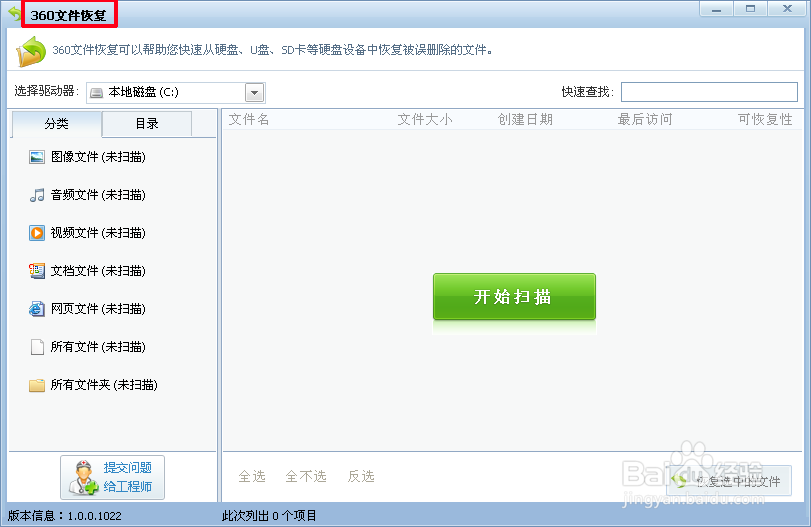The height and width of the screenshot is (527, 811).
Task: Sort by 可恢复性 column header
Action: (765, 119)
